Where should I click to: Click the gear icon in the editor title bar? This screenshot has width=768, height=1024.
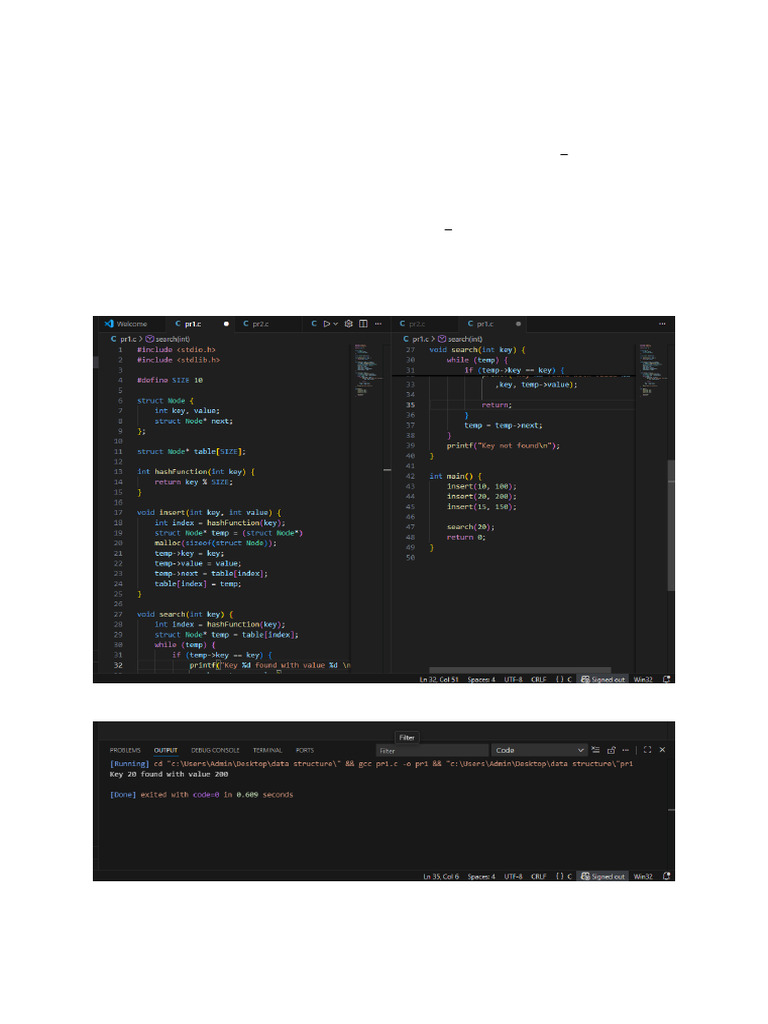pyautogui.click(x=349, y=324)
